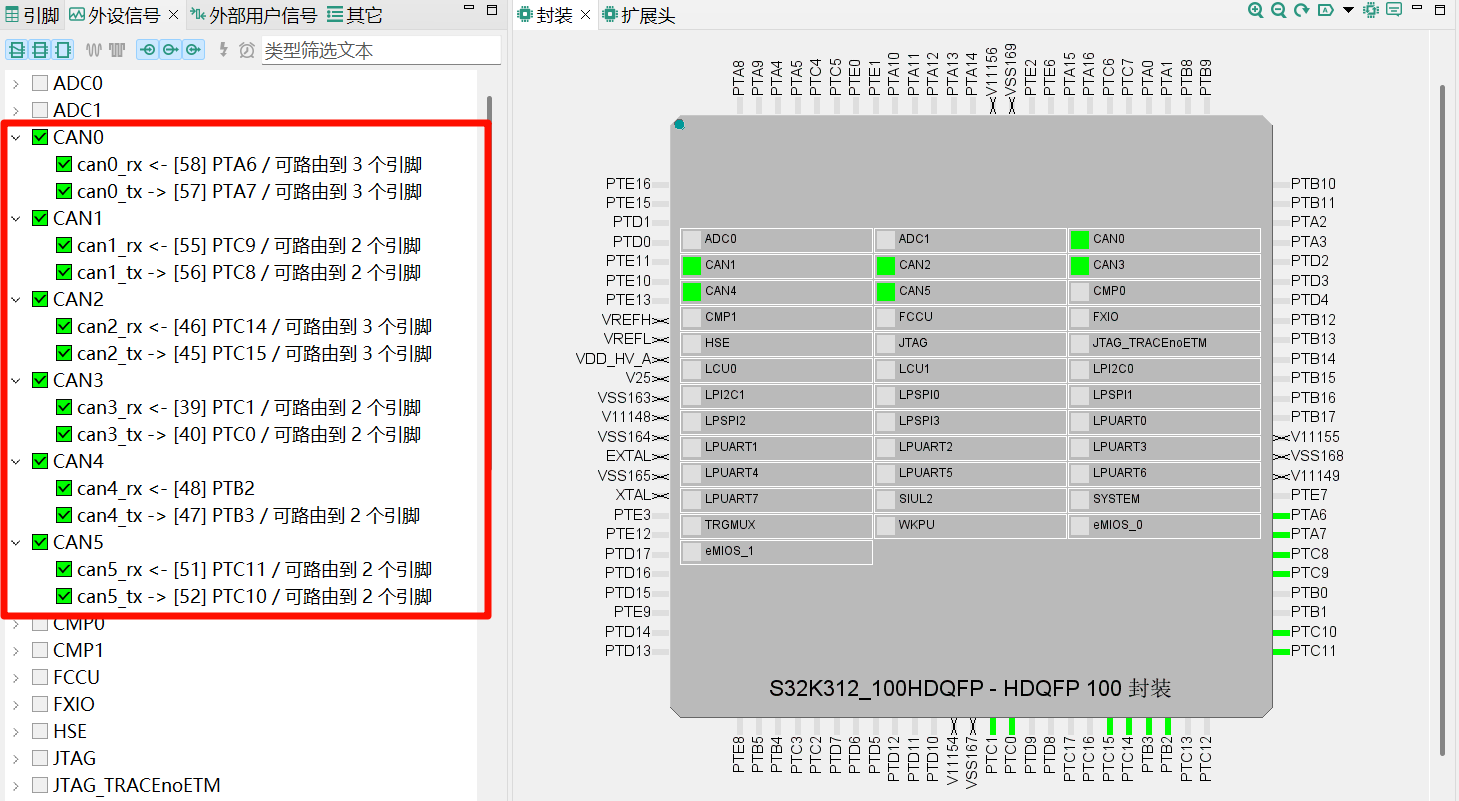This screenshot has height=801, width=1459.
Task: Expand the JTAG node in the signal tree
Action: coord(16,758)
